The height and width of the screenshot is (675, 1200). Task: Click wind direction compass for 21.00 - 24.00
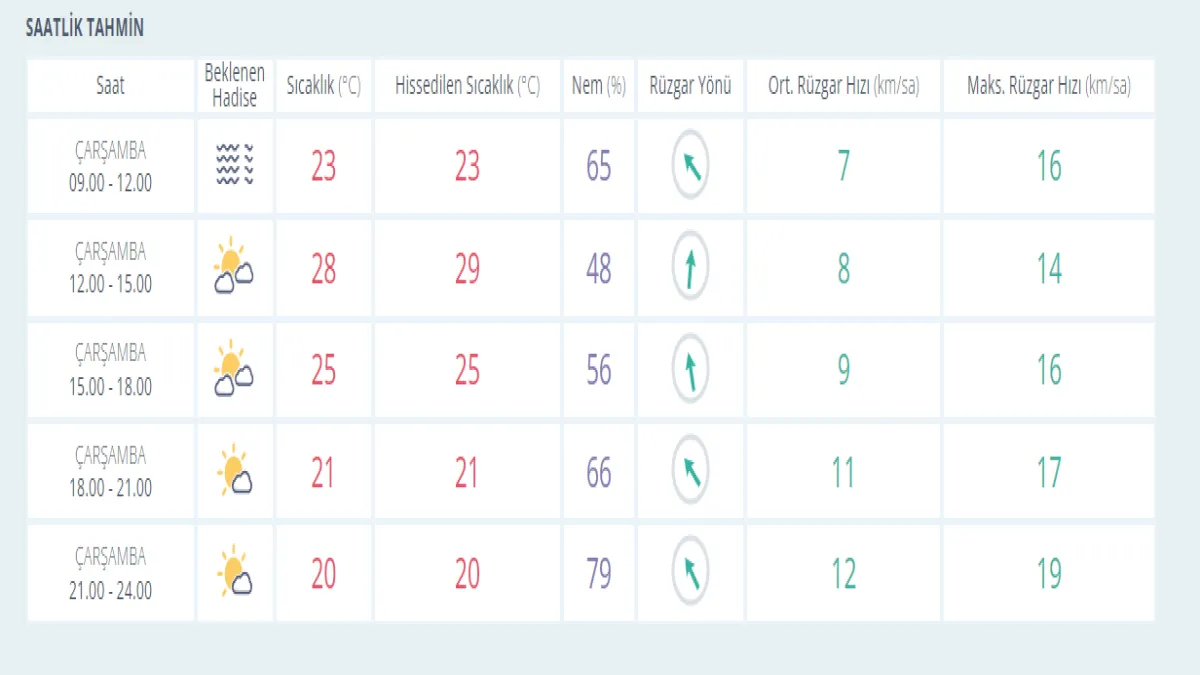[690, 573]
